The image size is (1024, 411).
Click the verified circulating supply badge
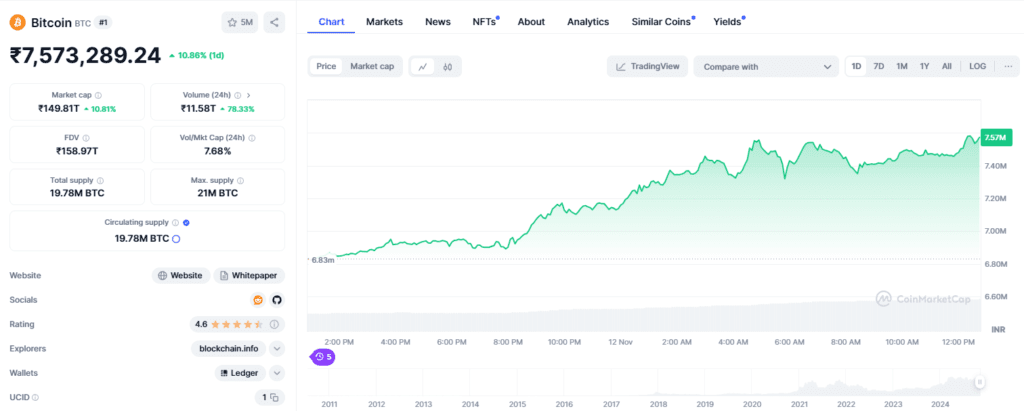point(186,223)
